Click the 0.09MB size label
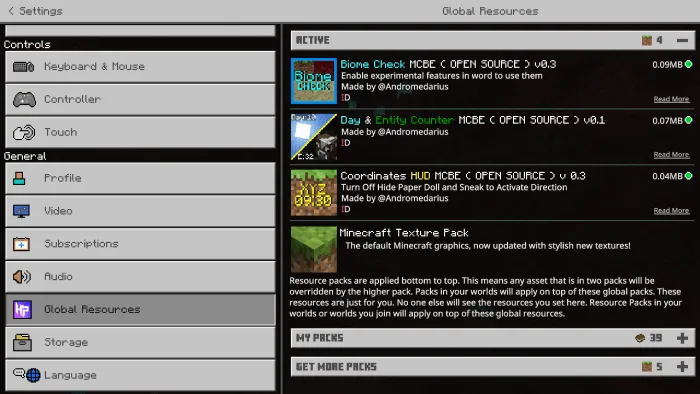 click(x=667, y=65)
